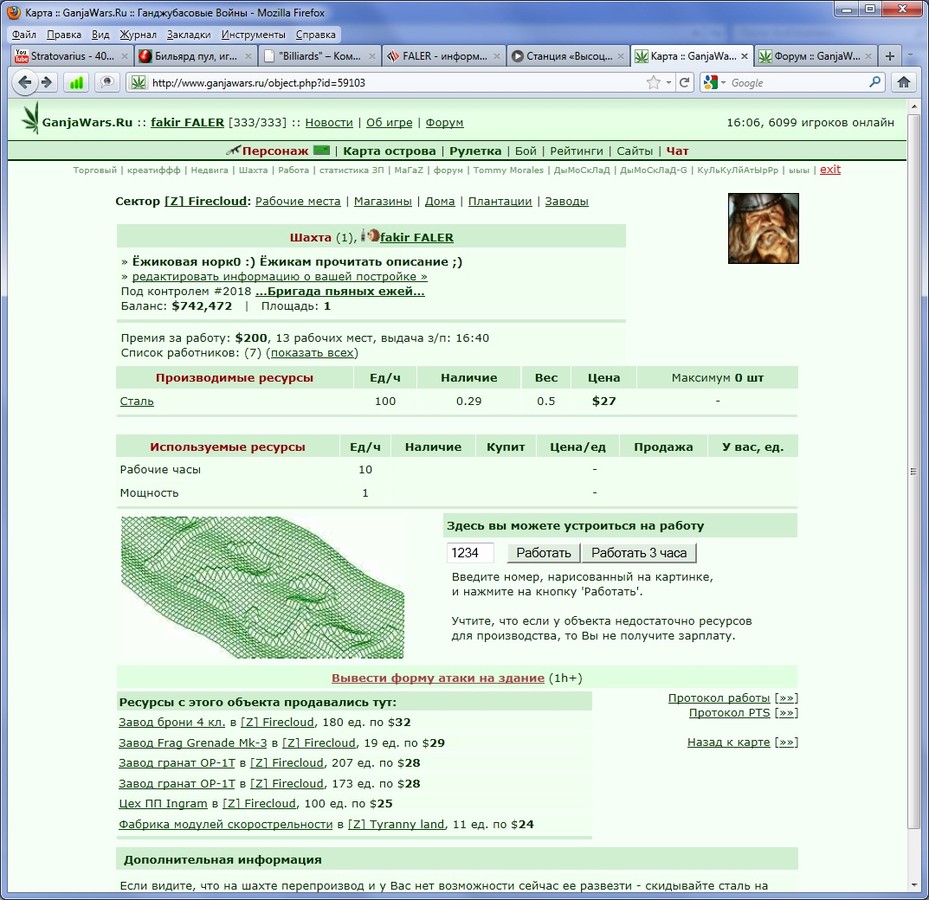Open the Карта острова link

(x=389, y=150)
